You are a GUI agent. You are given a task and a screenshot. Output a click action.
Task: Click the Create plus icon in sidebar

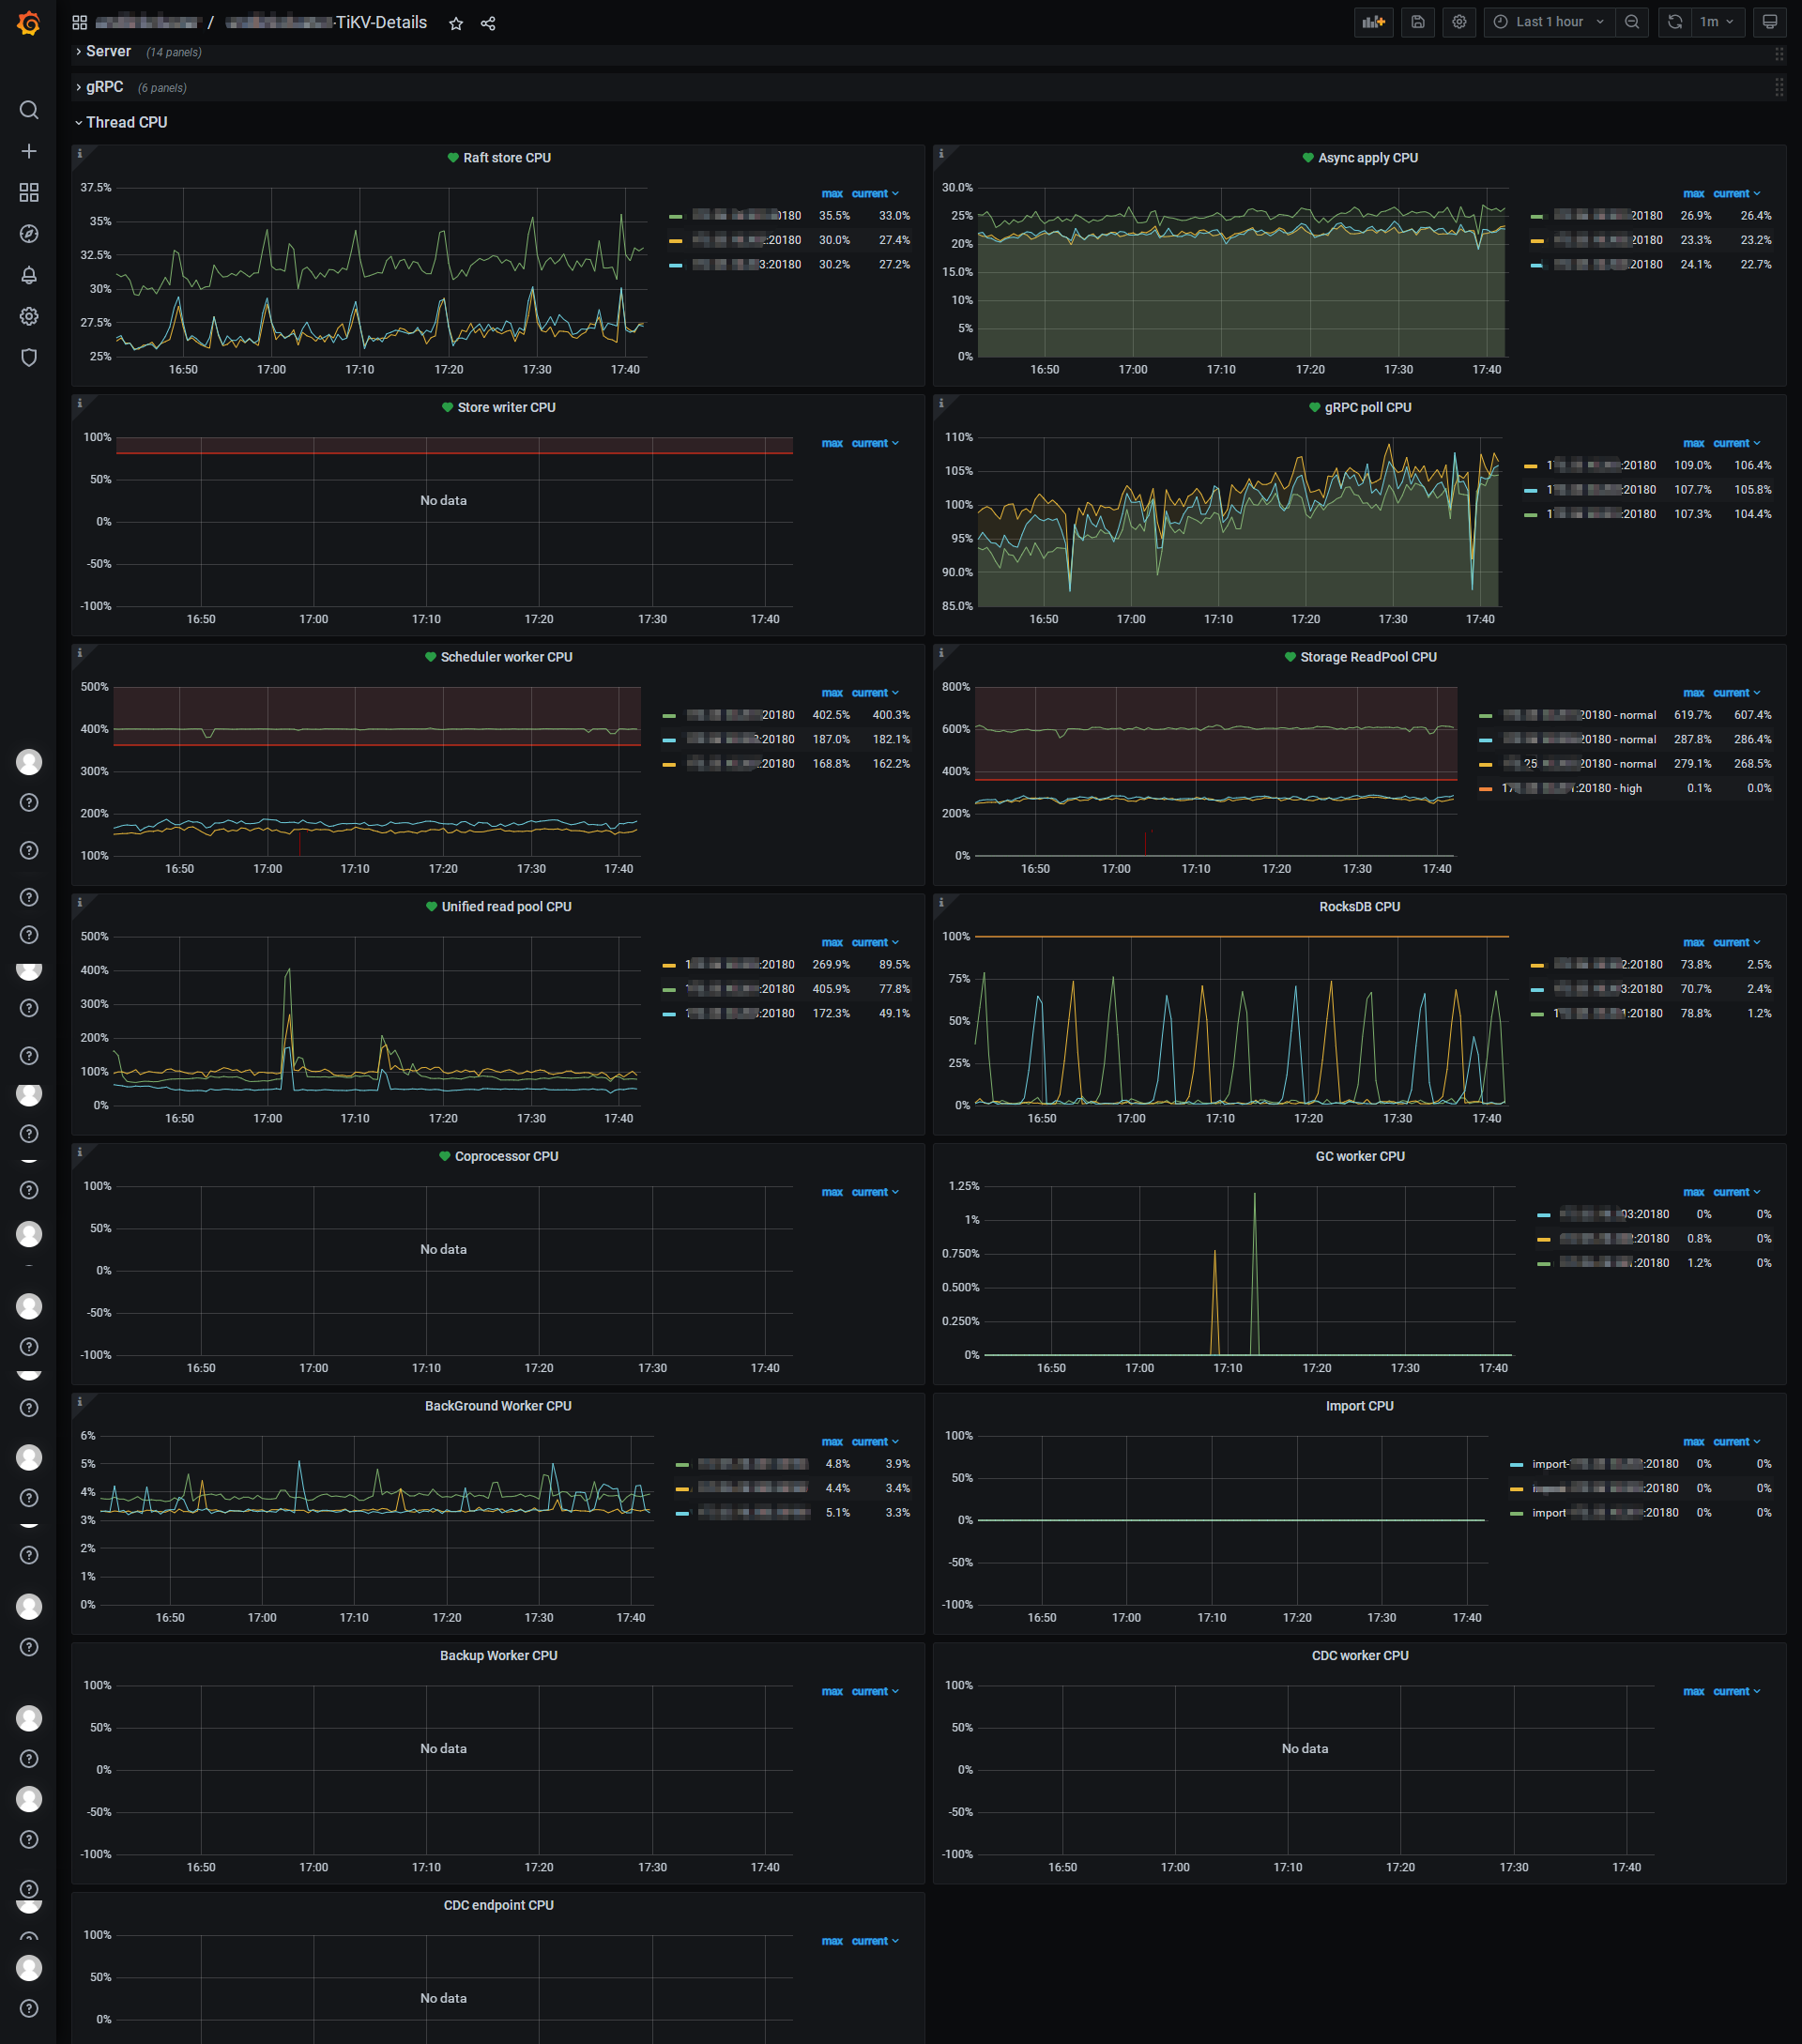[29, 151]
